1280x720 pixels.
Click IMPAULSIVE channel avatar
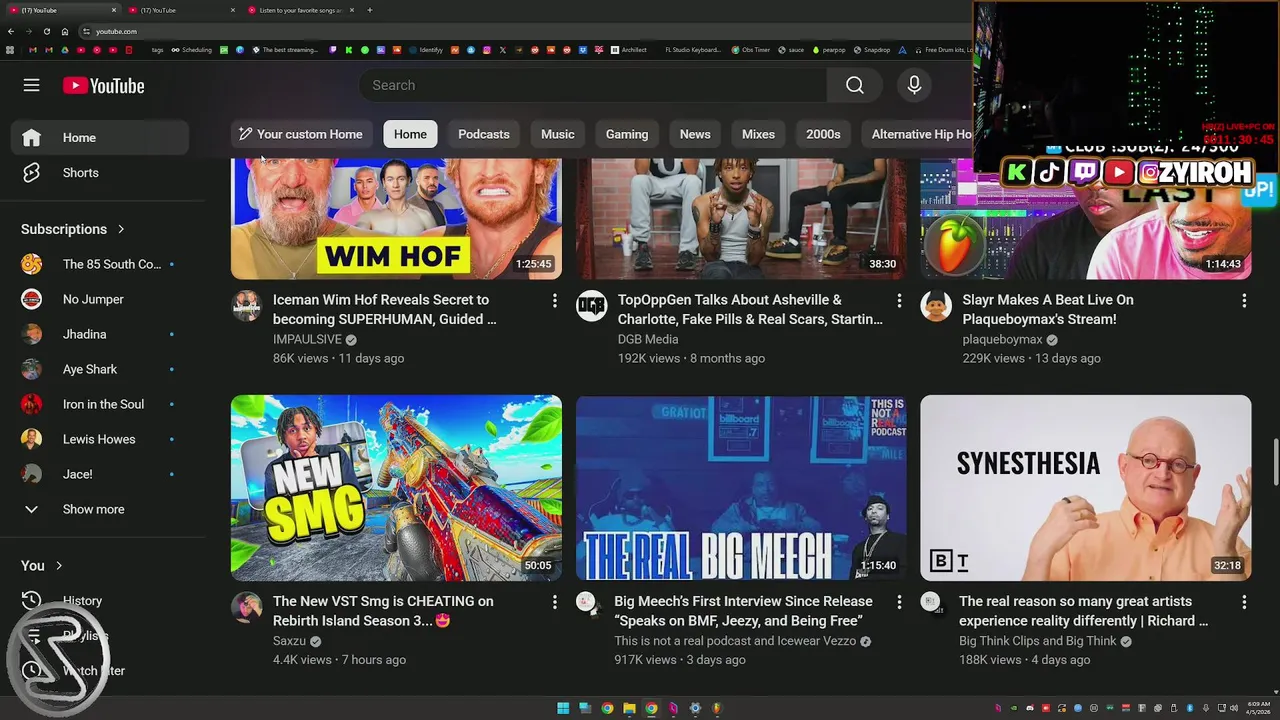(x=247, y=306)
